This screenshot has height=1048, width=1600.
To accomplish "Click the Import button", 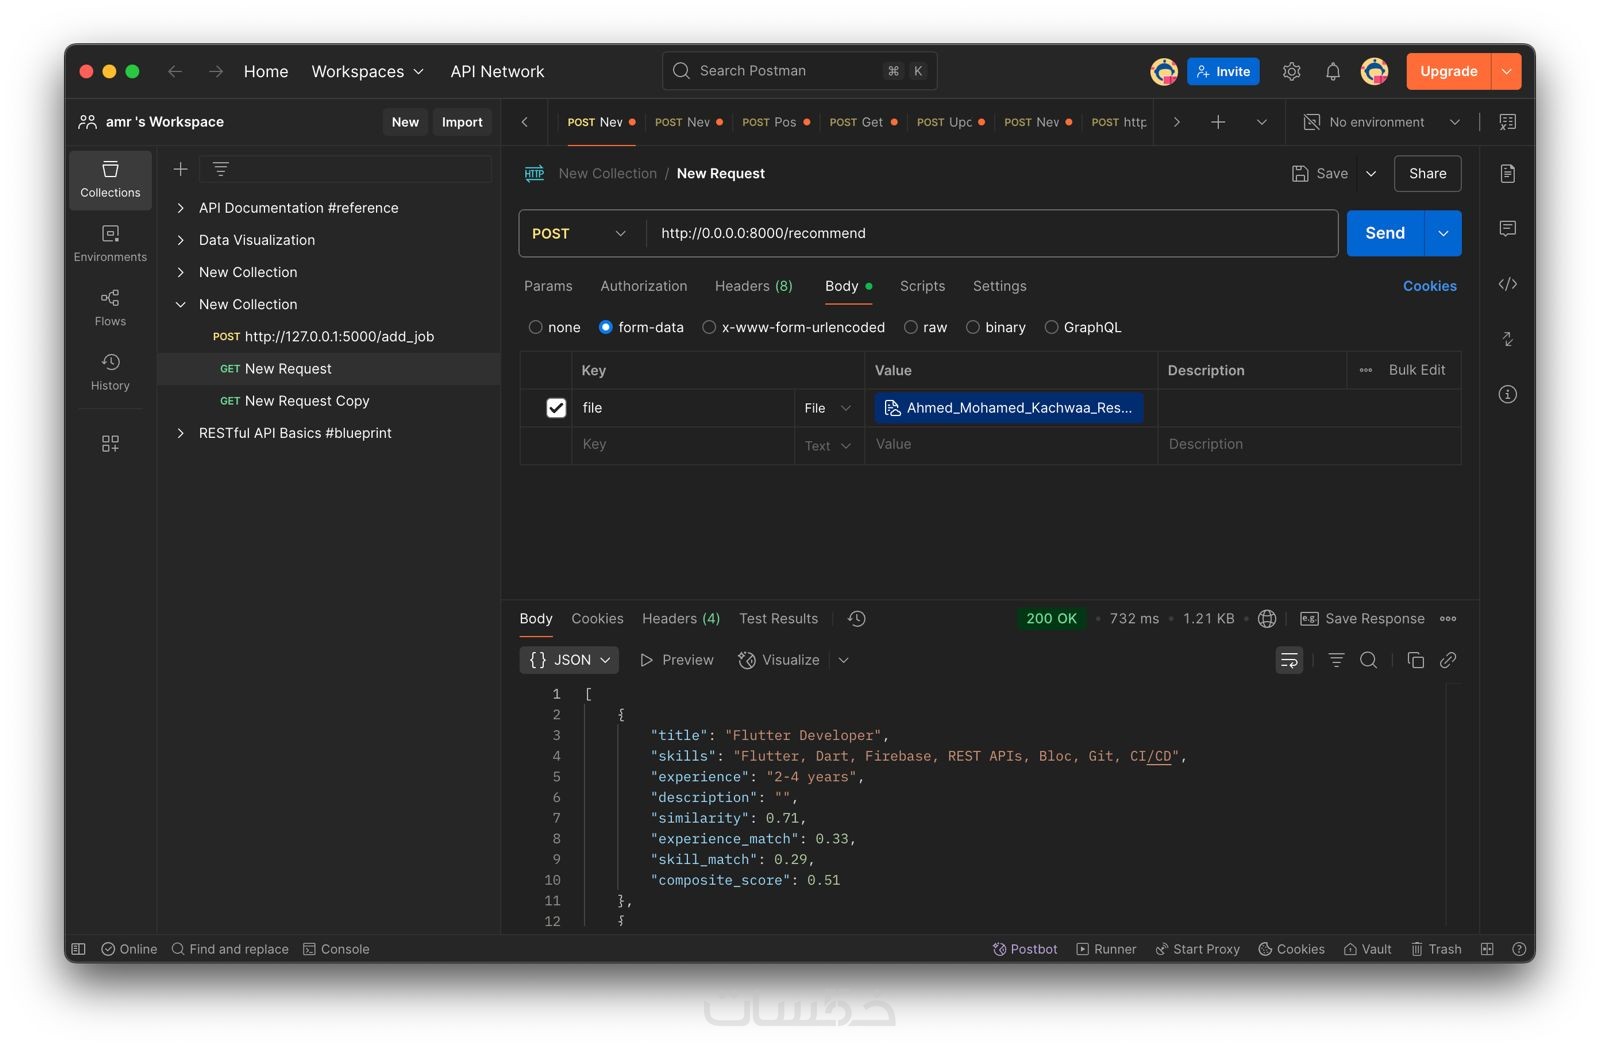I will point(462,122).
